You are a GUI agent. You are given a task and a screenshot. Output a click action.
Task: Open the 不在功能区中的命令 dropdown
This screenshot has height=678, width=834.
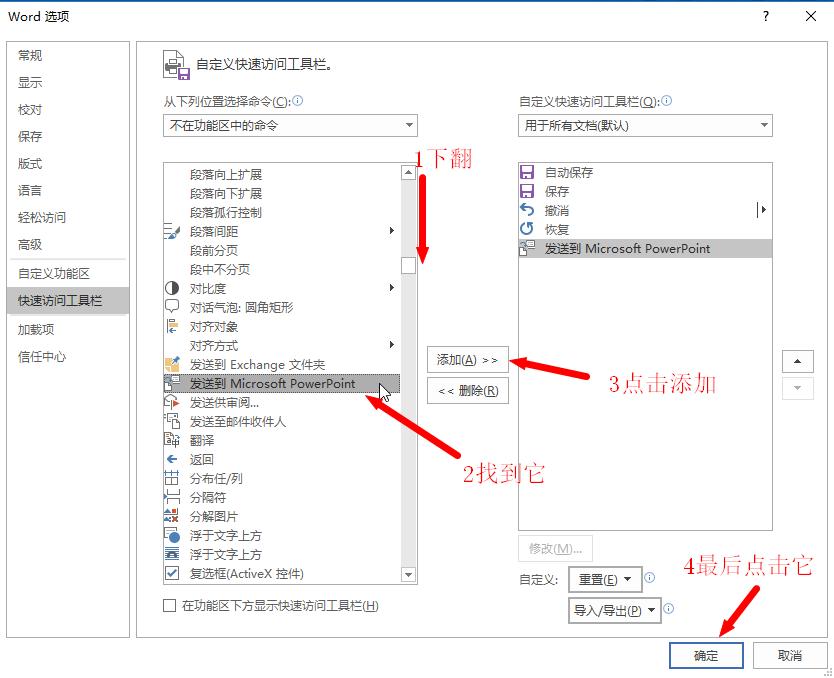[x=289, y=125]
